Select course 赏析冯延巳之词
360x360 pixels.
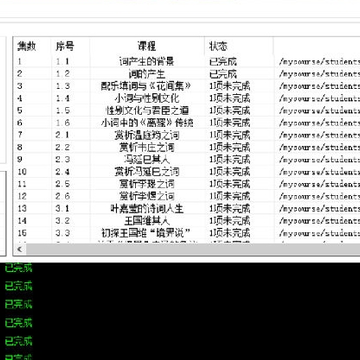pyautogui.click(x=147, y=172)
